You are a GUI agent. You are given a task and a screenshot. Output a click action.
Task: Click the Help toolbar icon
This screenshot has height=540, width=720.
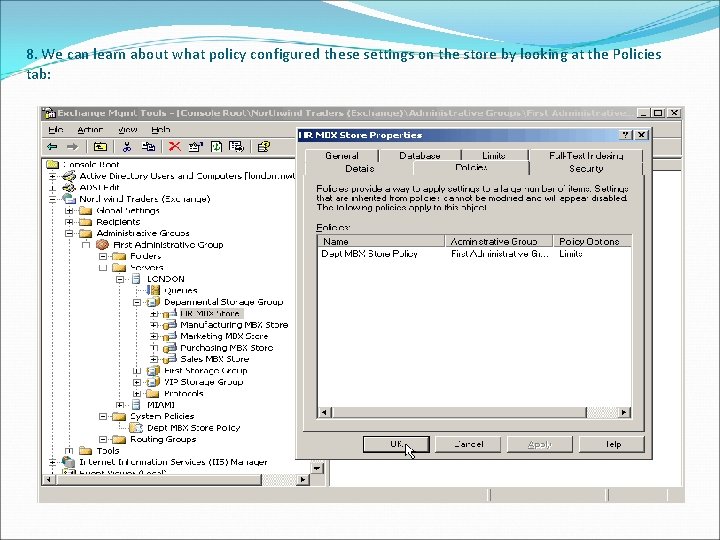coord(264,146)
